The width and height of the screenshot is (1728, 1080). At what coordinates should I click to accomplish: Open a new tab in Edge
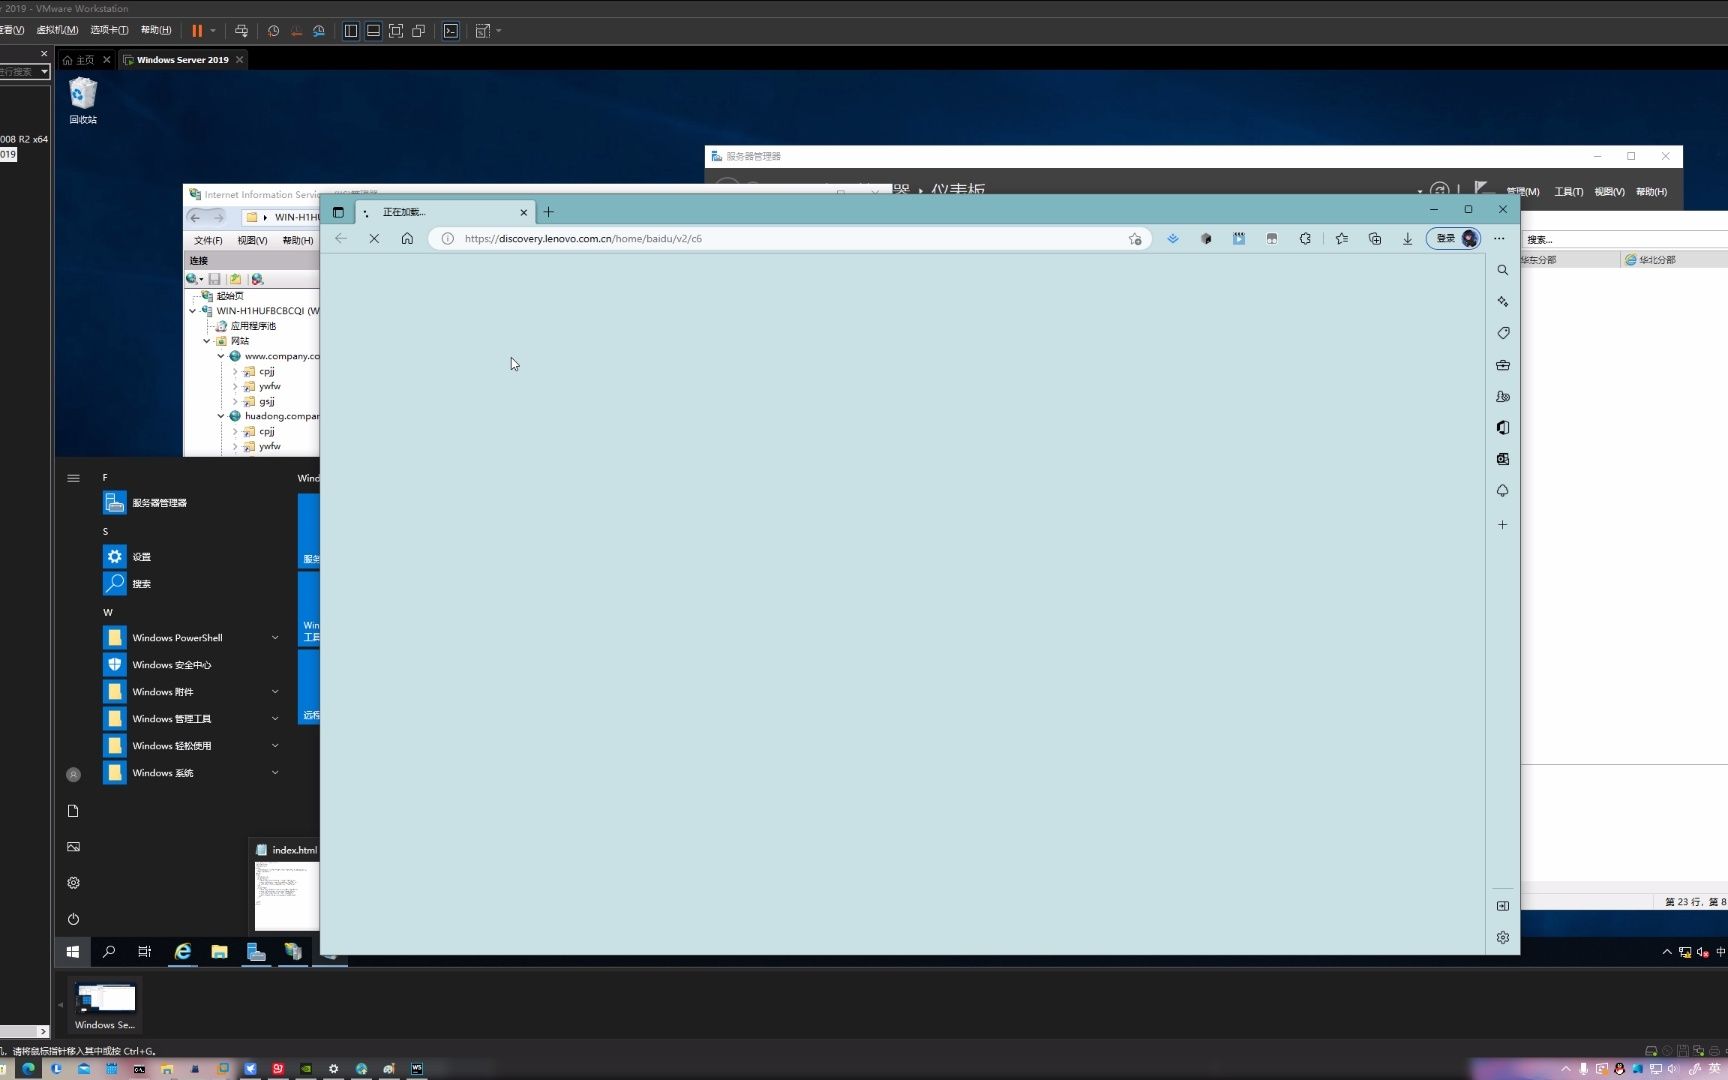coord(548,212)
